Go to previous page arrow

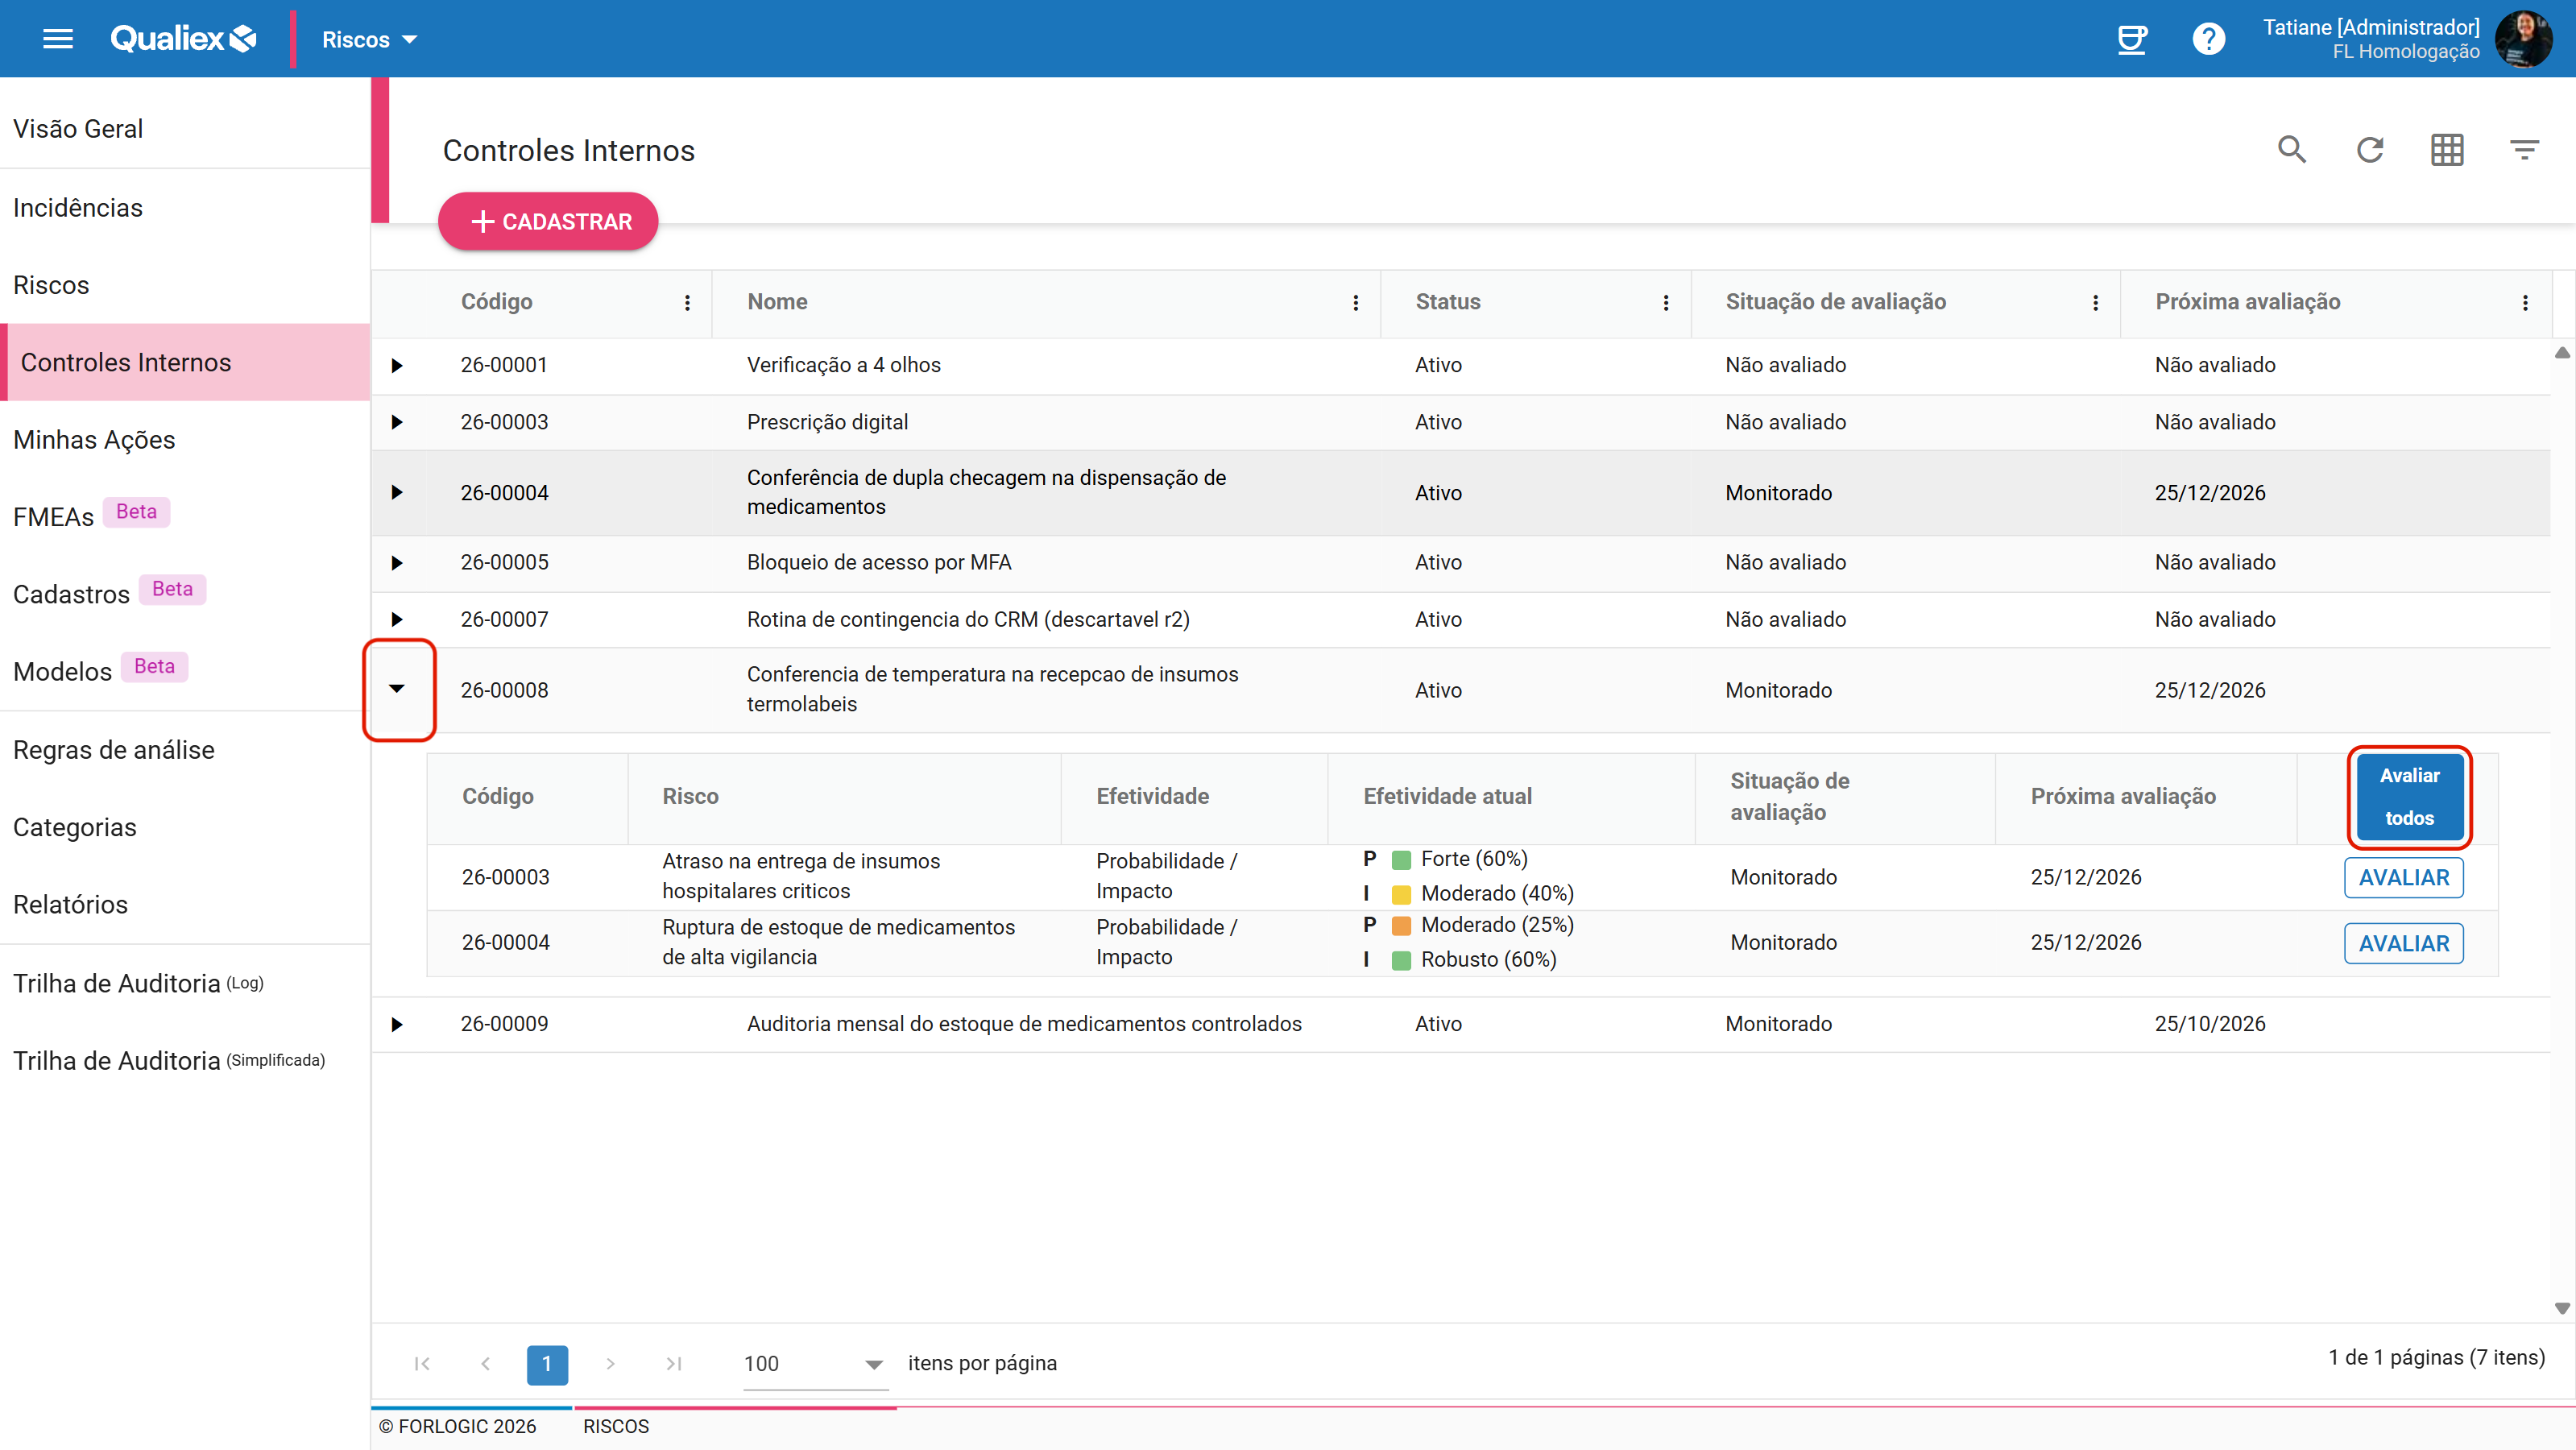tap(485, 1364)
